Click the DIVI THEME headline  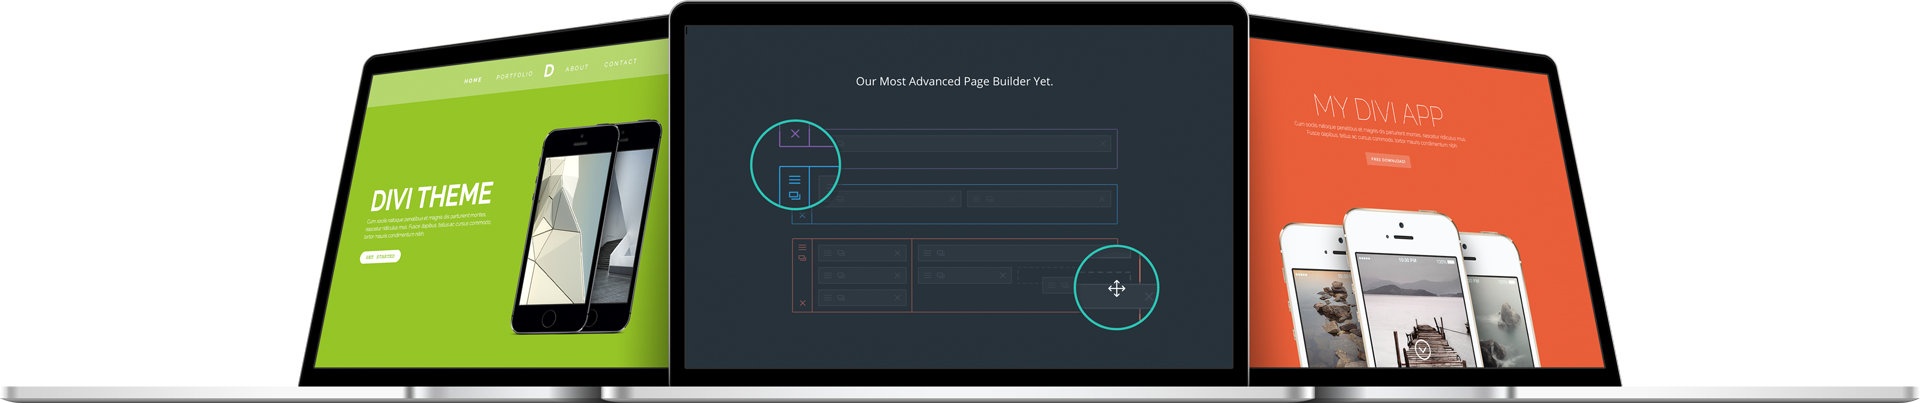coord(432,197)
